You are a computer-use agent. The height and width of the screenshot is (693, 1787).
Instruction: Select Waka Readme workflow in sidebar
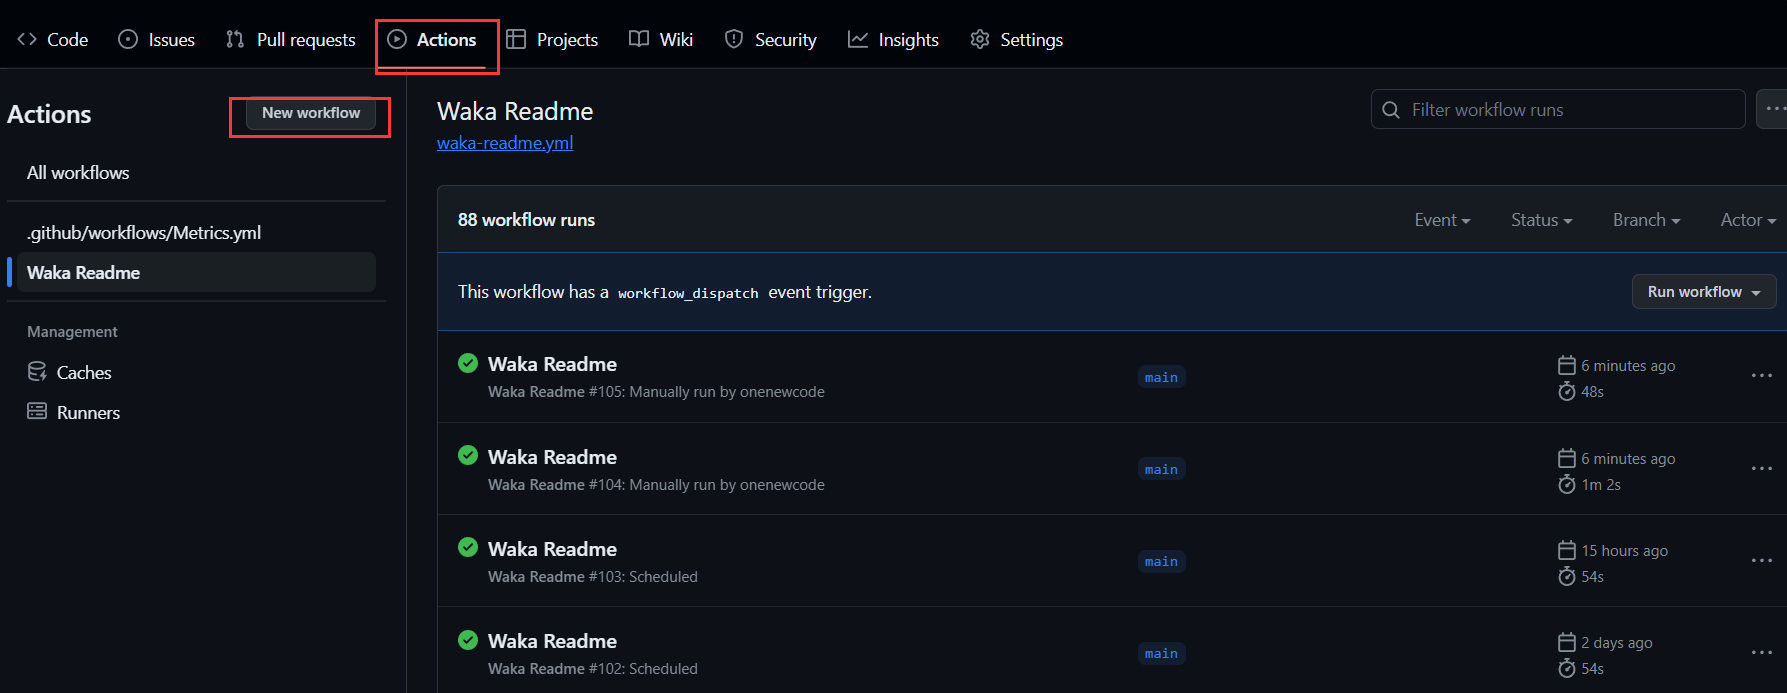click(x=196, y=272)
